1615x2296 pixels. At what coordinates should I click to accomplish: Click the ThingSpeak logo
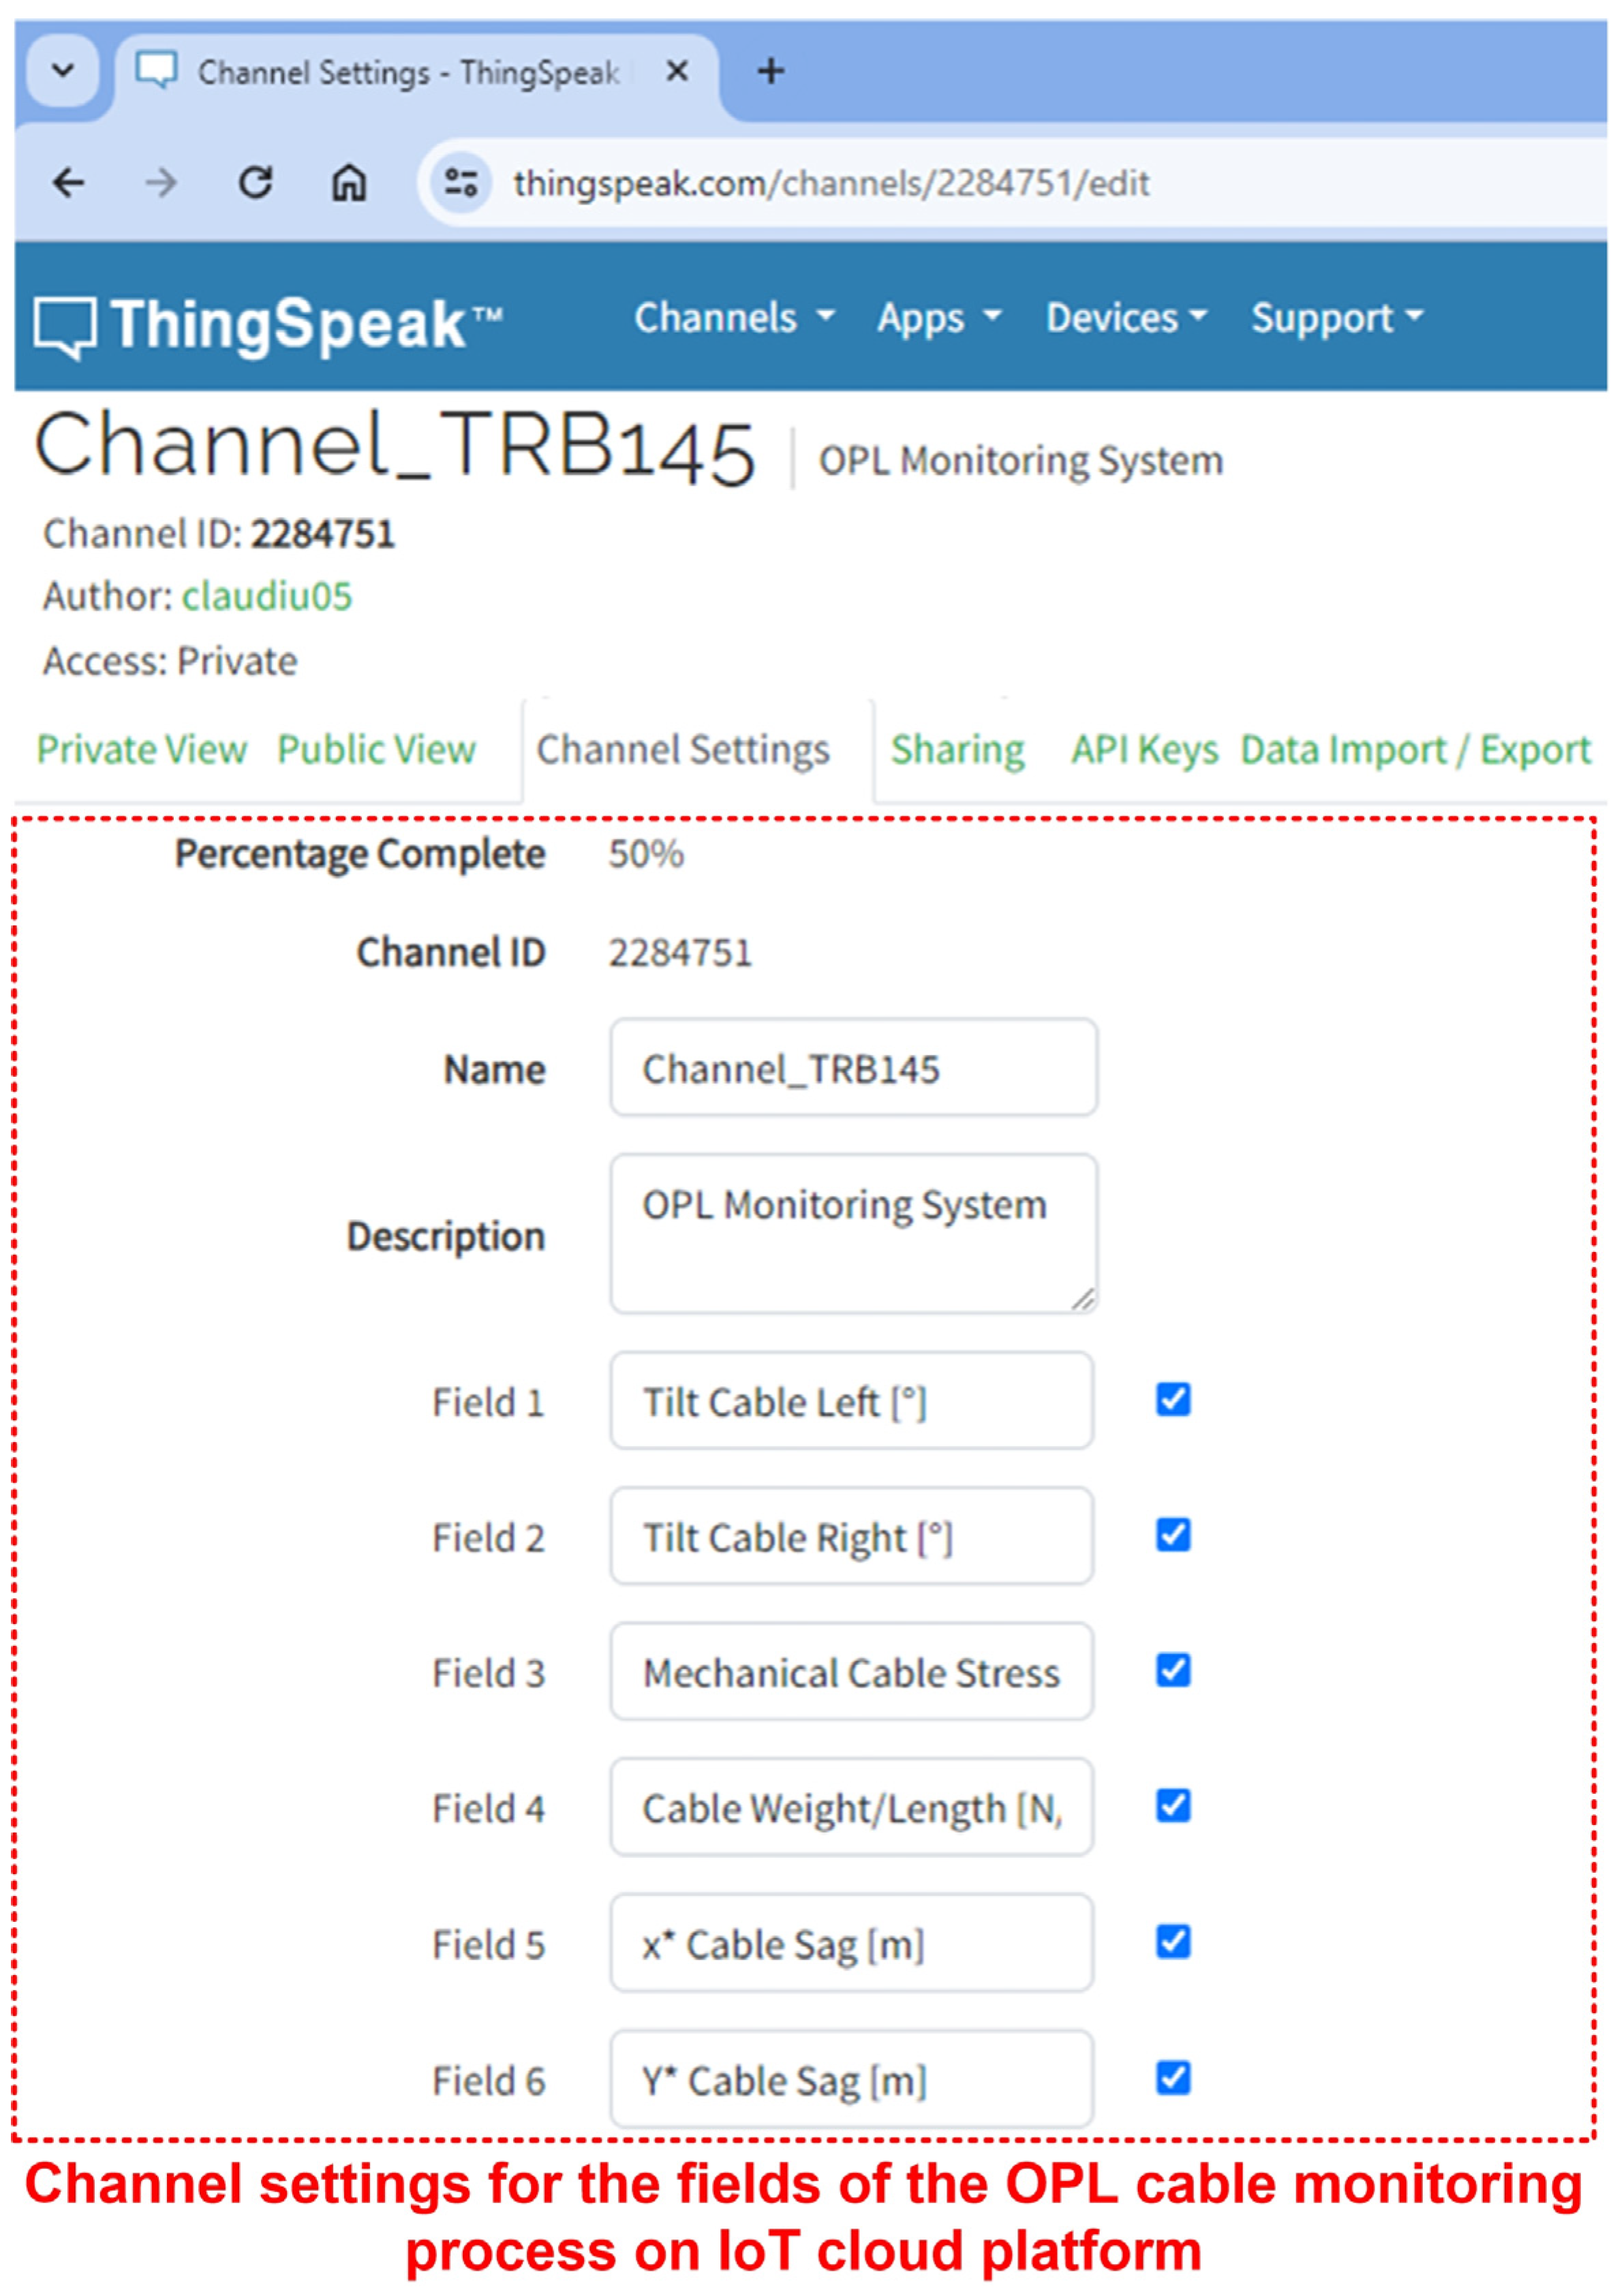(x=268, y=324)
